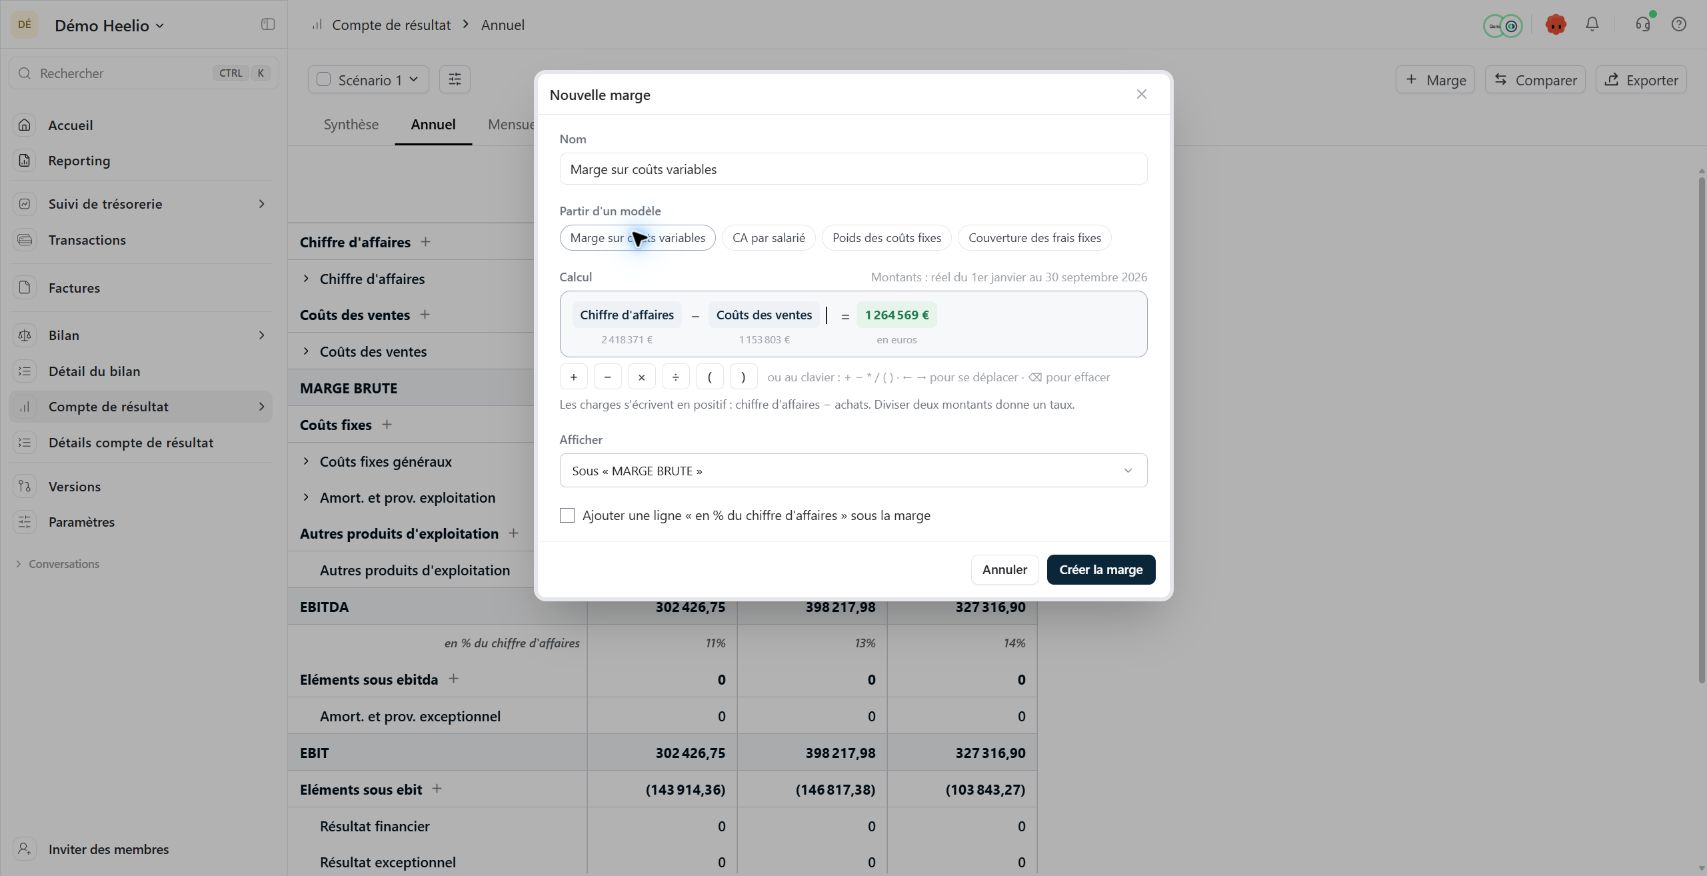Click Créer la marge button

click(1101, 569)
